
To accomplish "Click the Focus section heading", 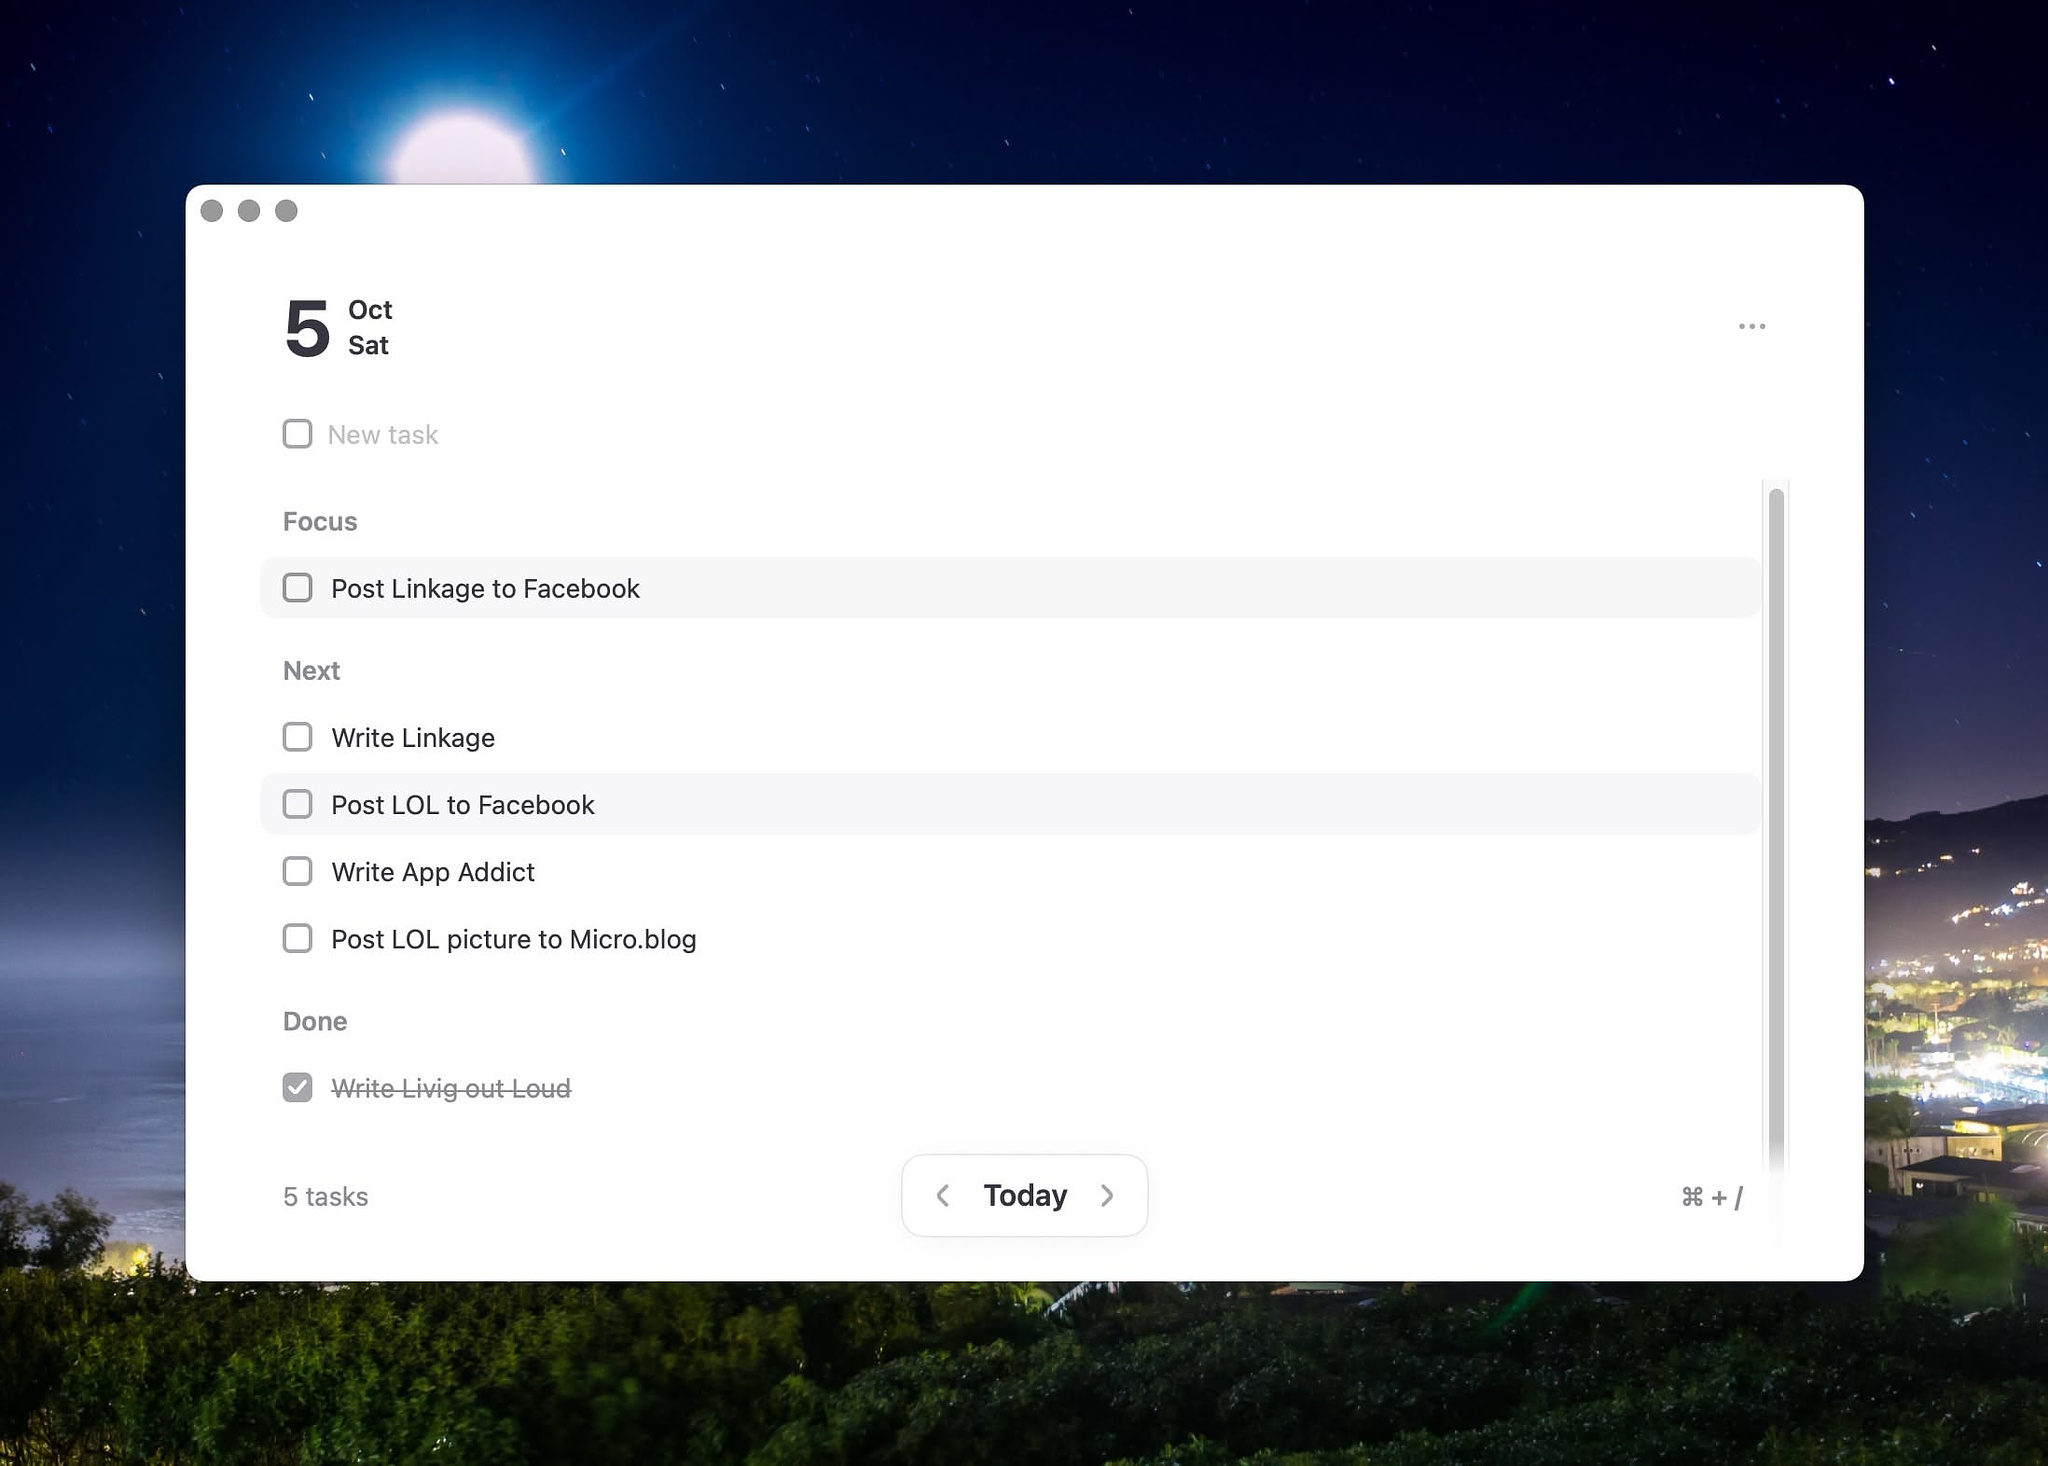I will (x=320, y=521).
